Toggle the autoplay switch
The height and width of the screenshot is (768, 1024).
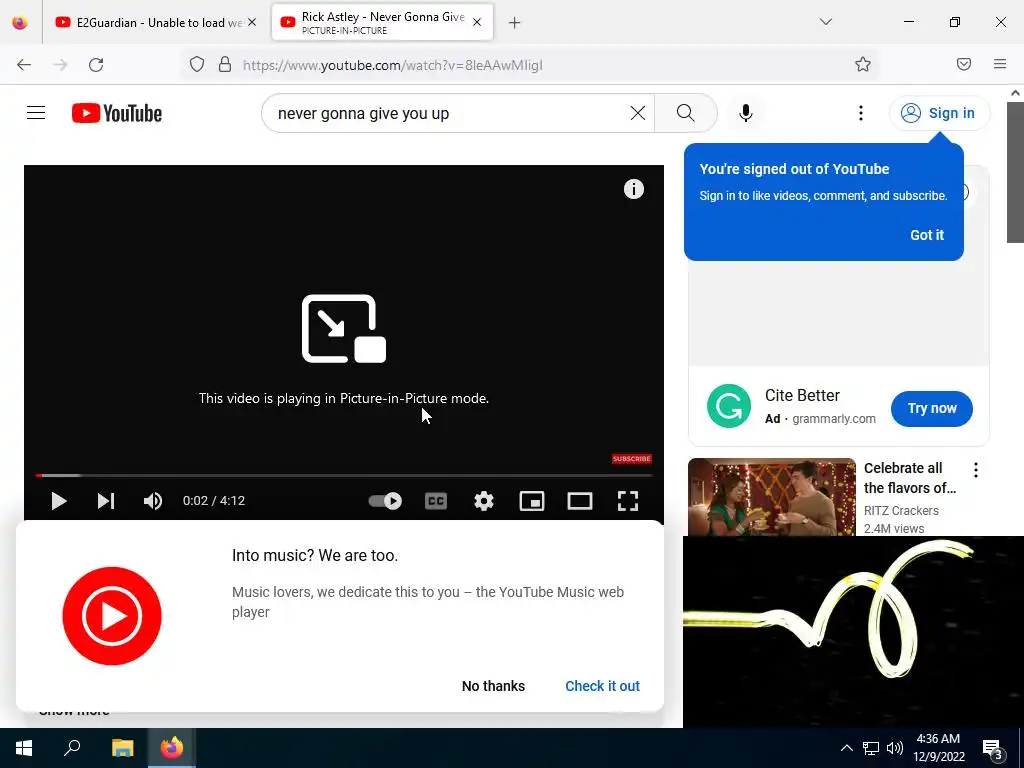(385, 501)
